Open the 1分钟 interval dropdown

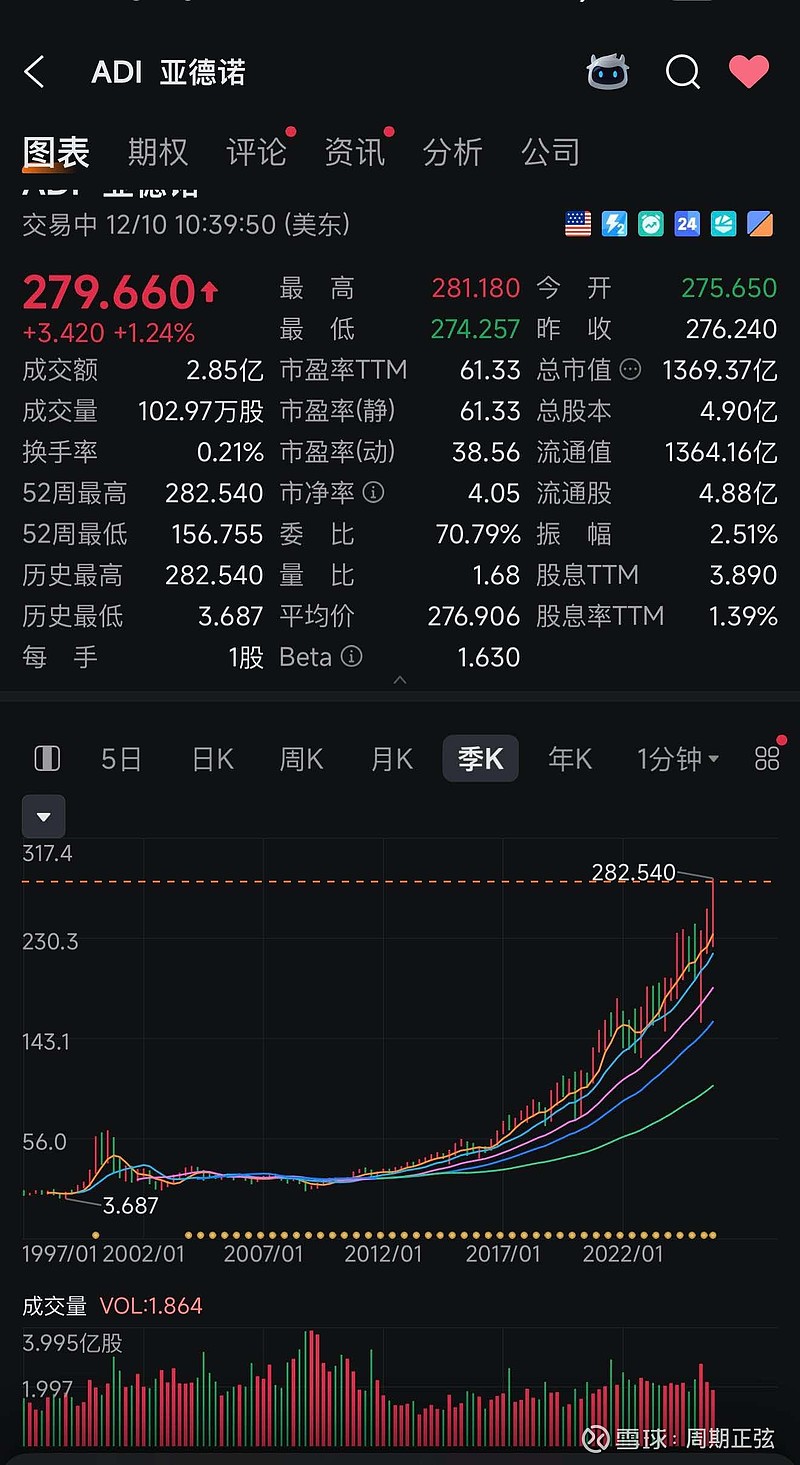tap(678, 759)
